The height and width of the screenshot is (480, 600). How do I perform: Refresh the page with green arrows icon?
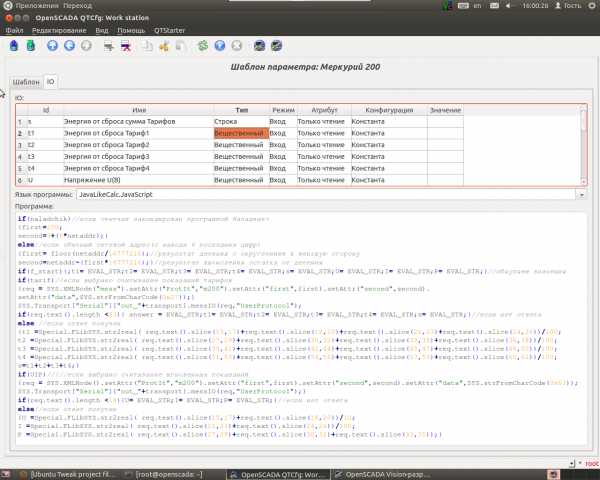203,45
